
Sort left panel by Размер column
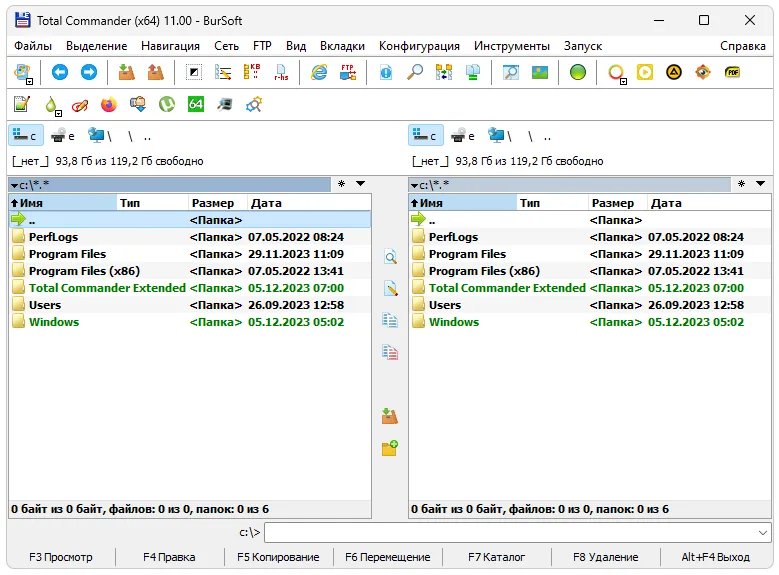pyautogui.click(x=218, y=203)
